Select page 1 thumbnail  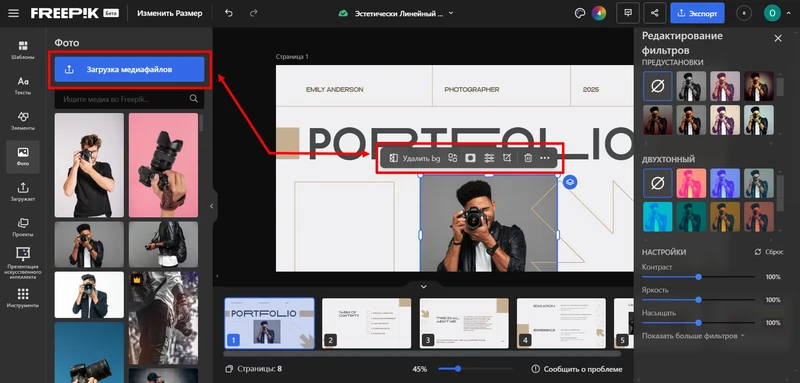(269, 323)
